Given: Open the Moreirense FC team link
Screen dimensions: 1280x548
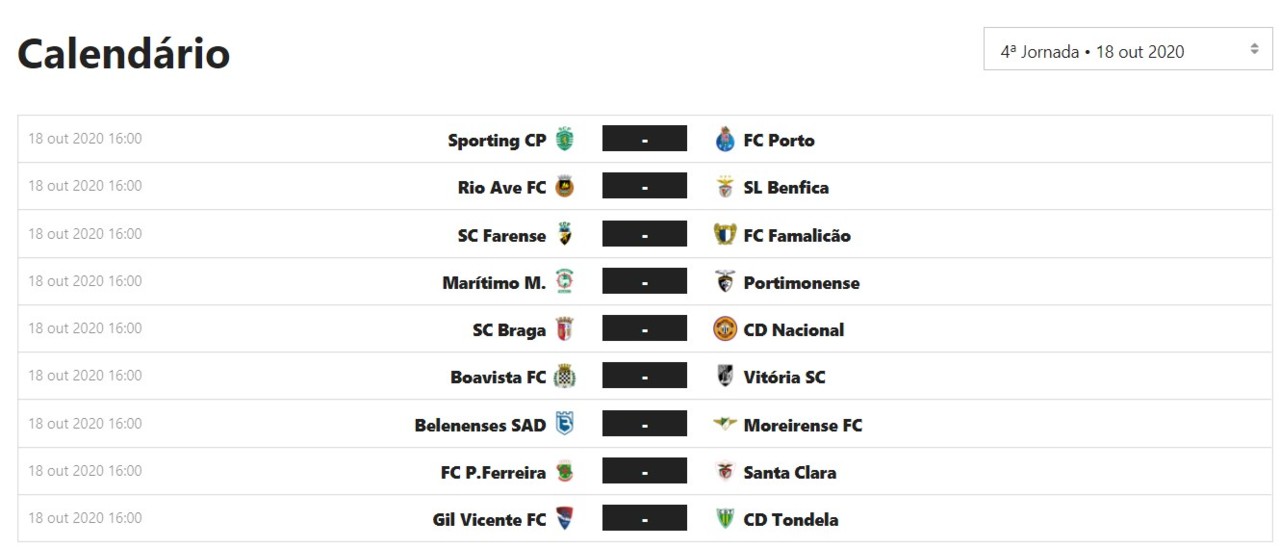Looking at the screenshot, I should pos(802,425).
